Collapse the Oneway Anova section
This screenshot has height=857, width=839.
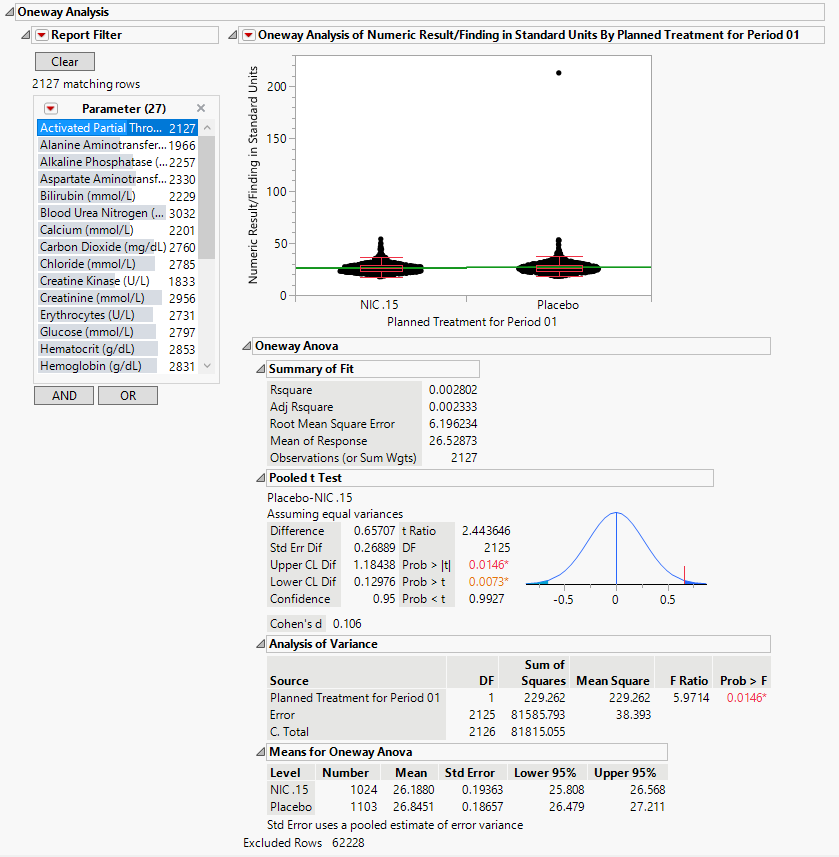pyautogui.click(x=246, y=346)
